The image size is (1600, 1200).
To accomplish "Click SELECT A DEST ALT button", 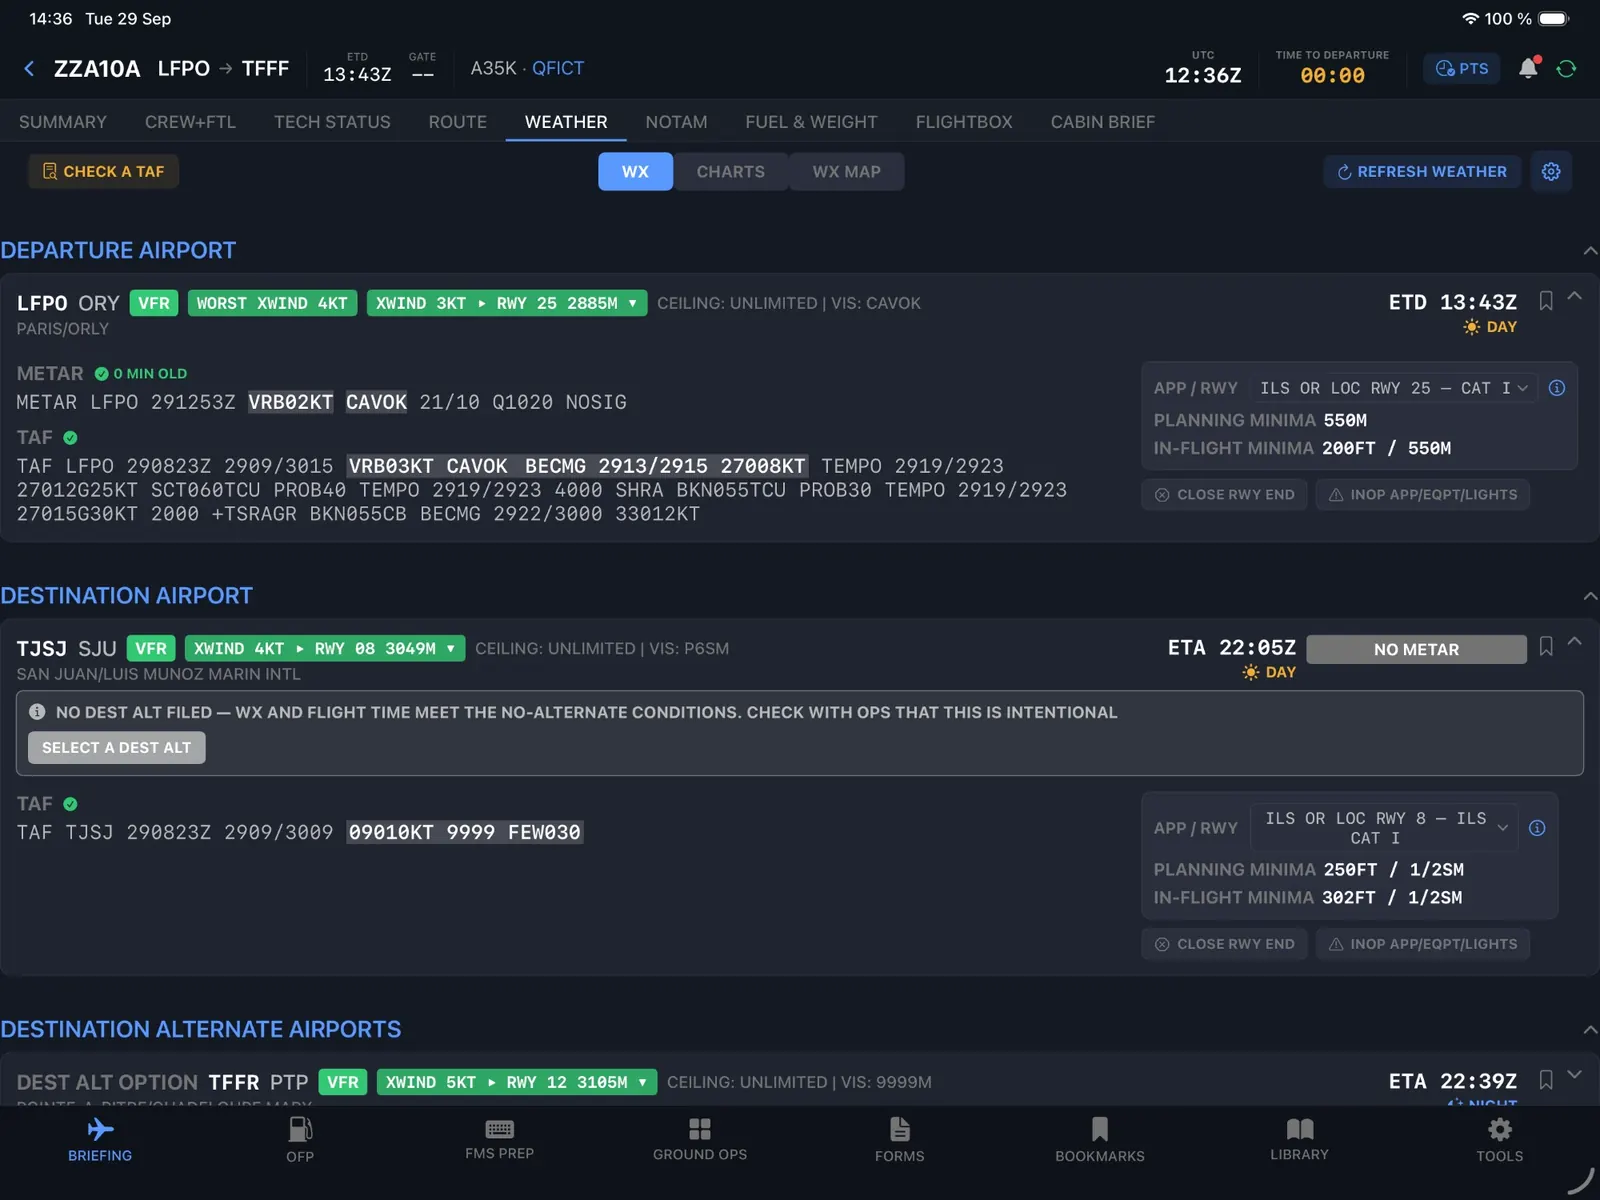I will (117, 747).
